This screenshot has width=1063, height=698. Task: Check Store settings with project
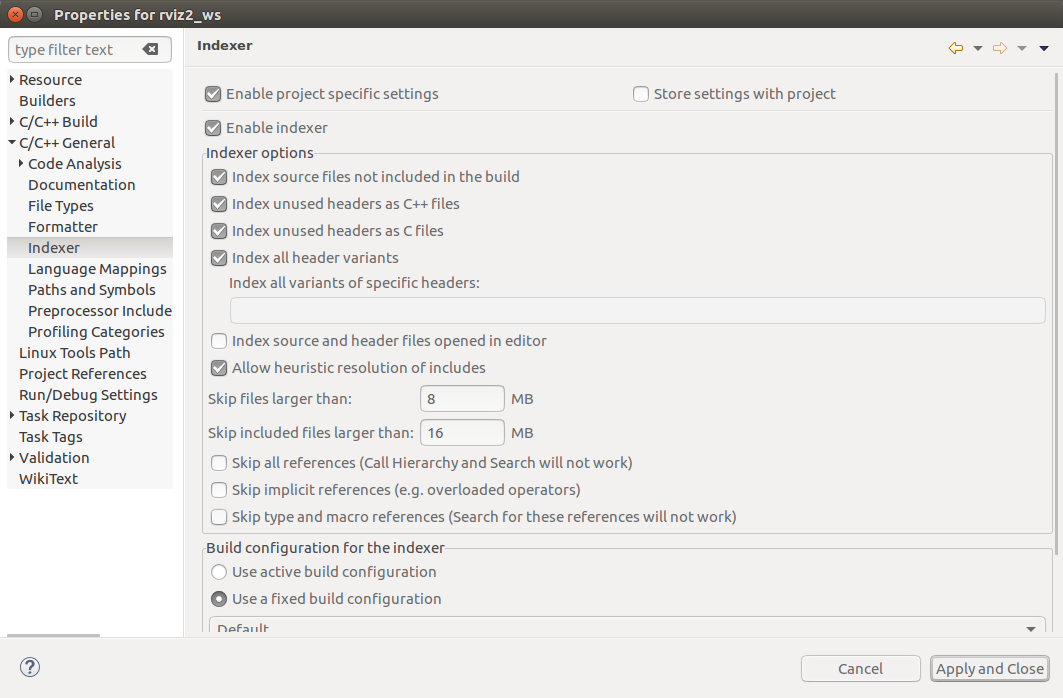click(641, 94)
